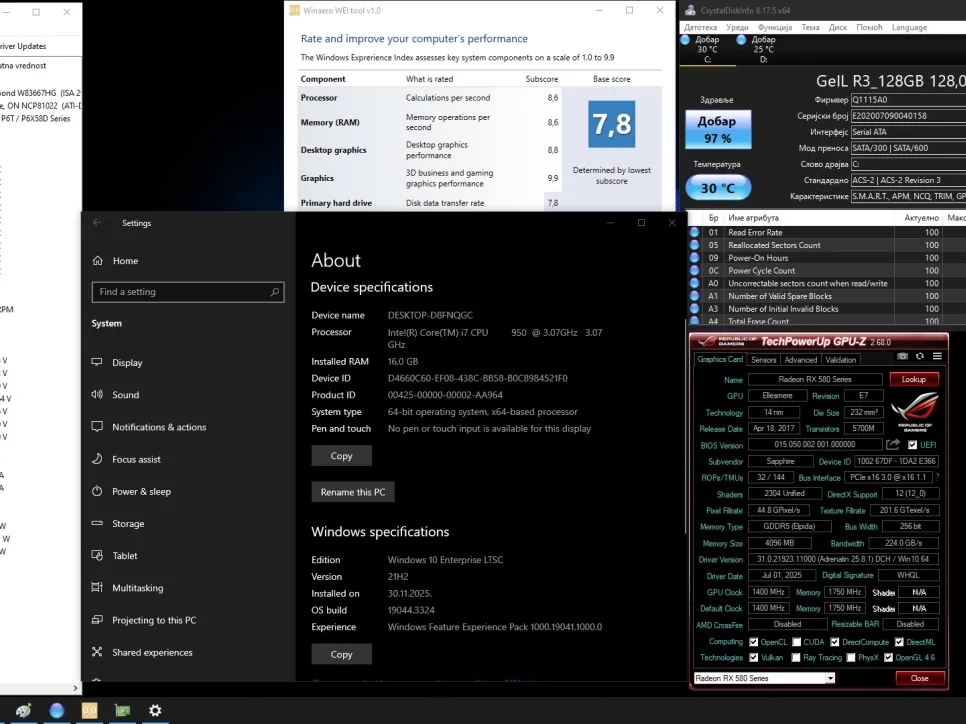Open the GPU-Z hamburger menu icon

click(937, 356)
